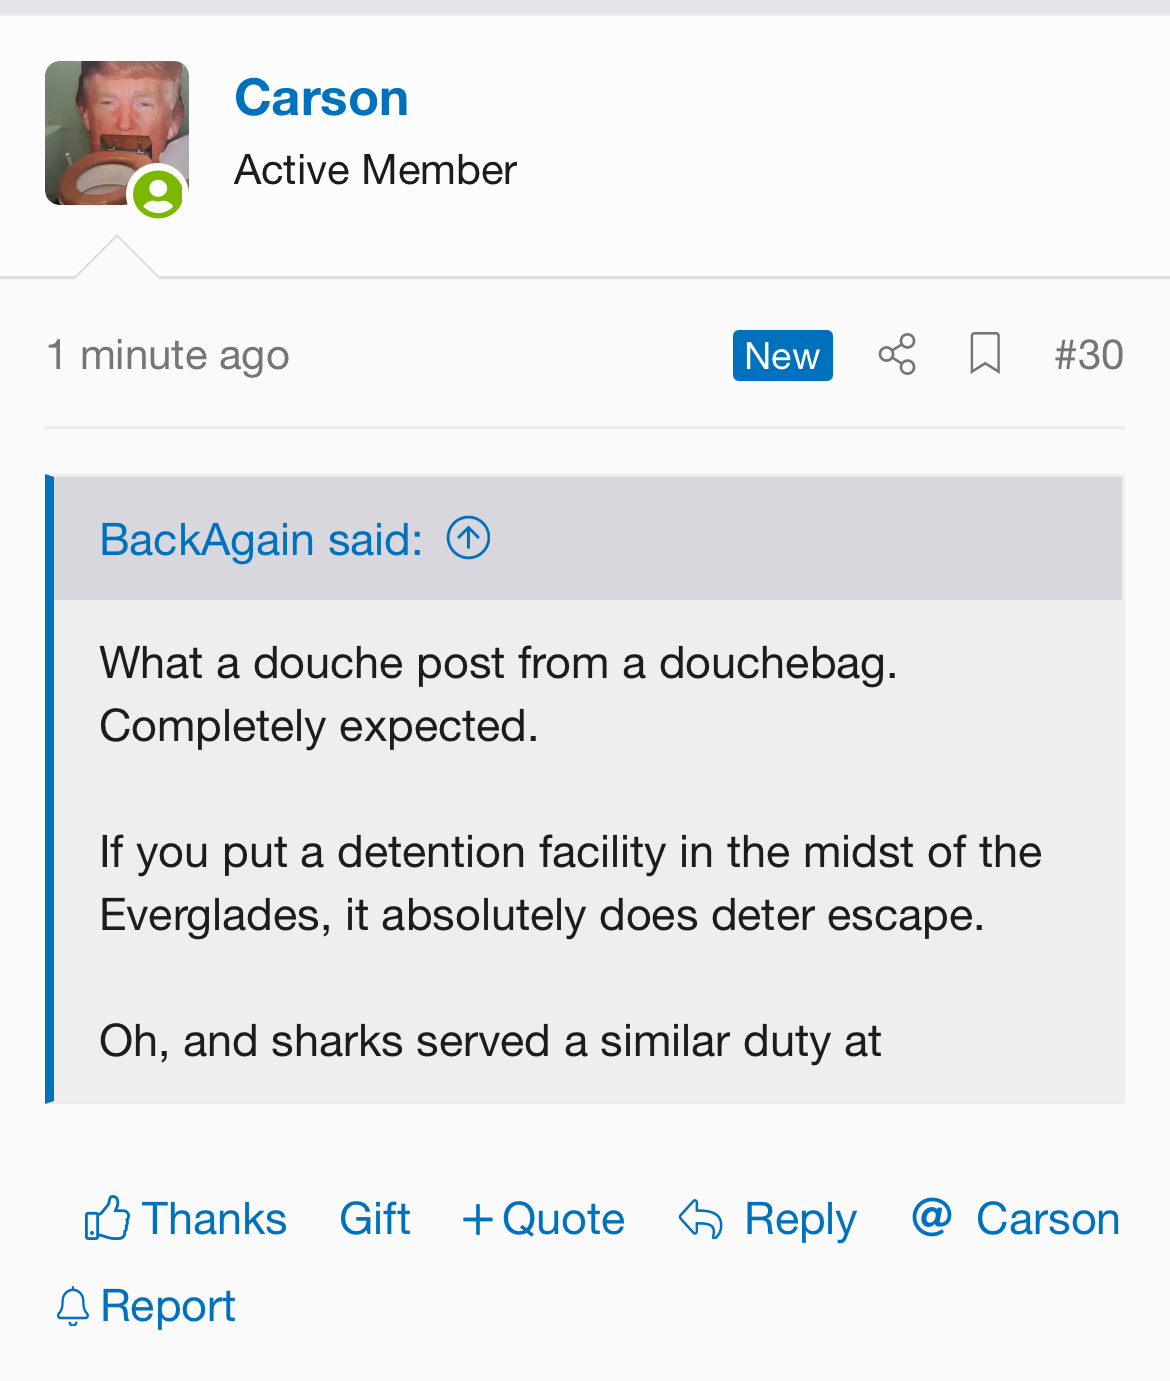Jump to original post via circled up-arrow
This screenshot has height=1381, width=1170.
pyautogui.click(x=468, y=538)
